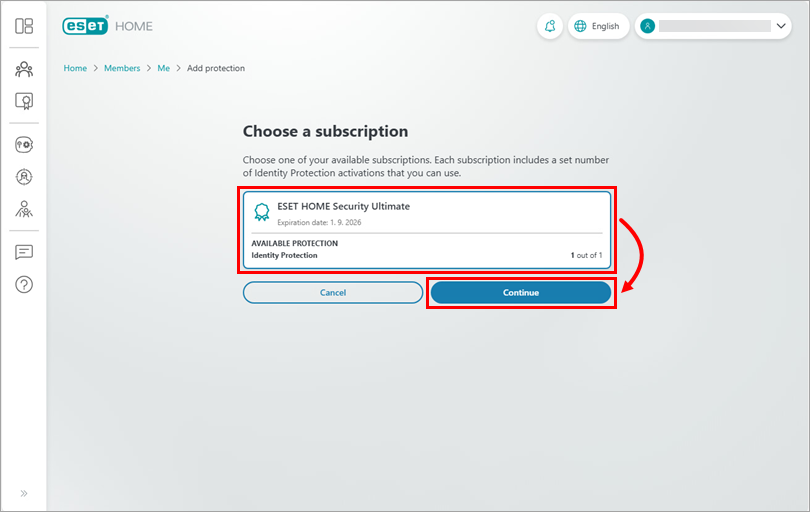This screenshot has height=512, width=810.
Task: Click the notifications bell icon
Action: [550, 26]
